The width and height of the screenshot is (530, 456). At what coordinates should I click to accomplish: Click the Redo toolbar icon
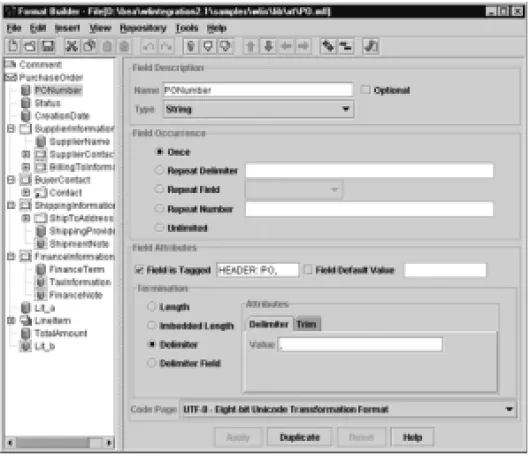(x=167, y=46)
